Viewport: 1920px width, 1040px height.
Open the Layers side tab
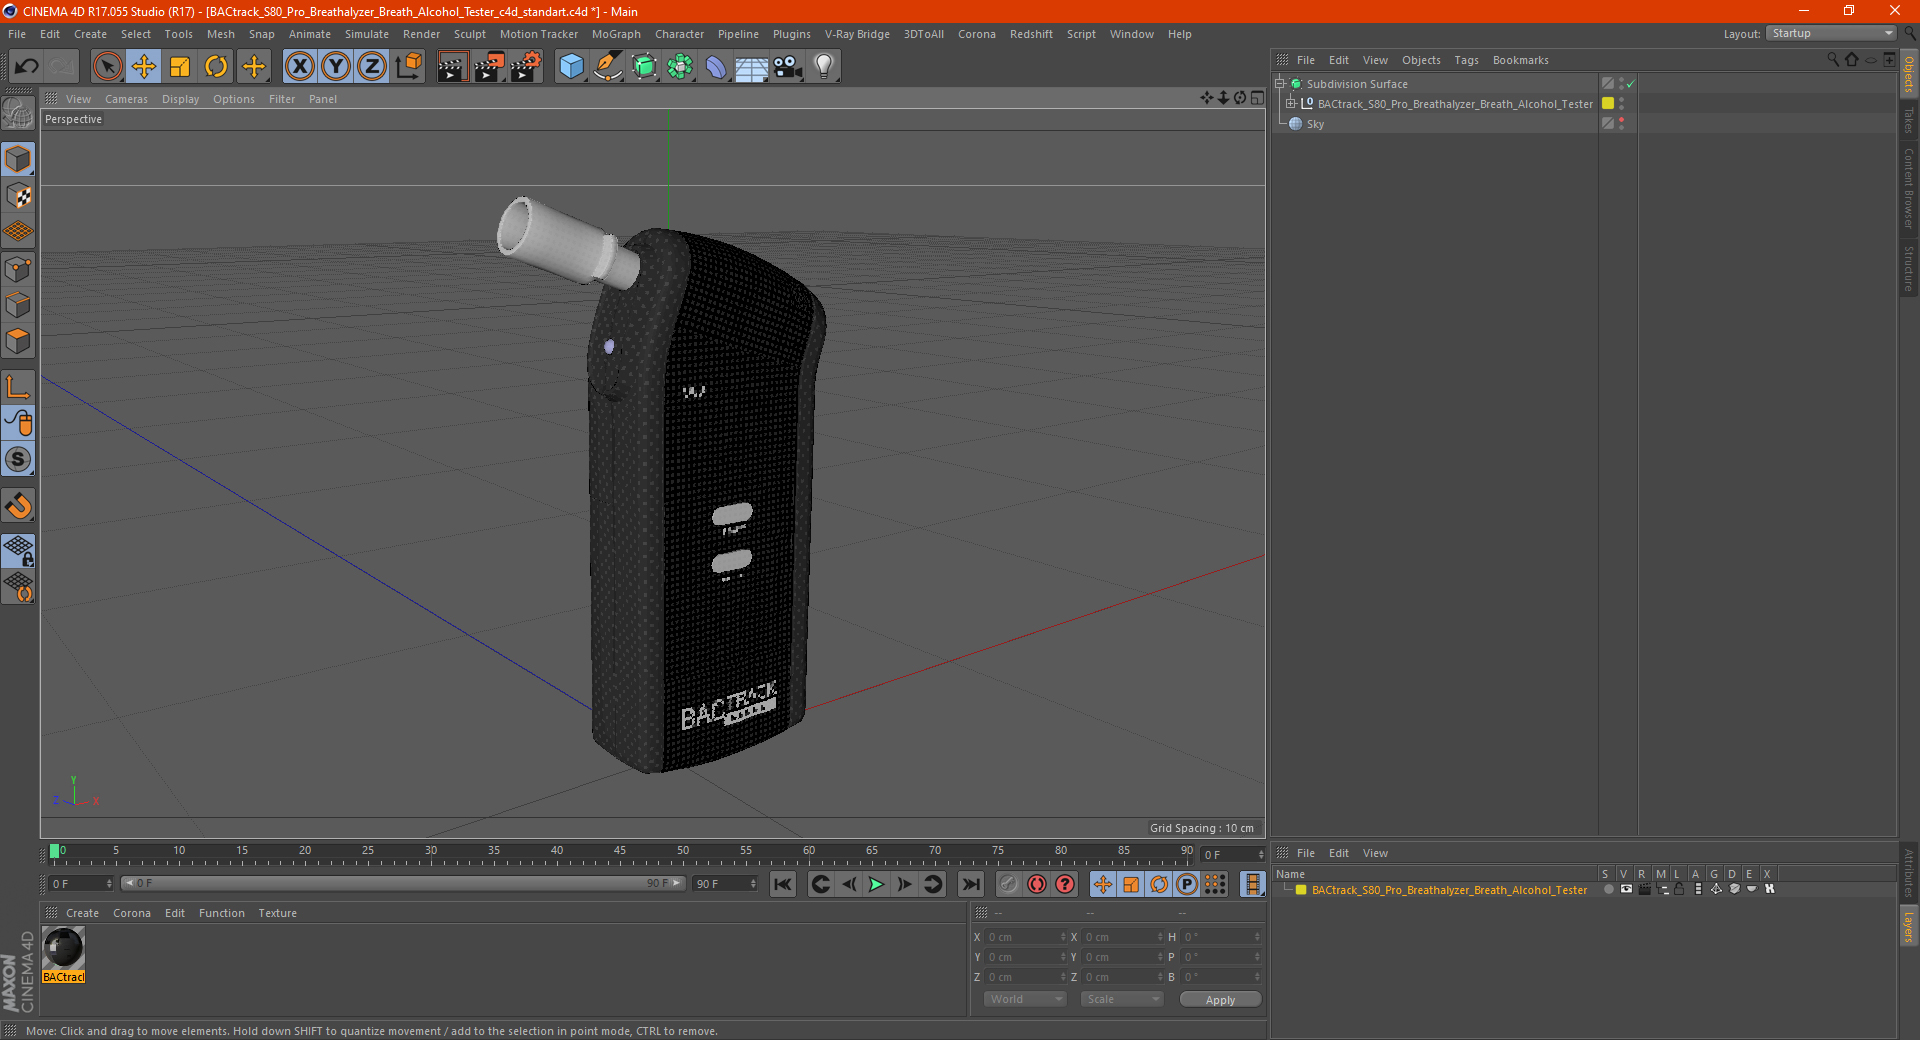(x=1908, y=926)
